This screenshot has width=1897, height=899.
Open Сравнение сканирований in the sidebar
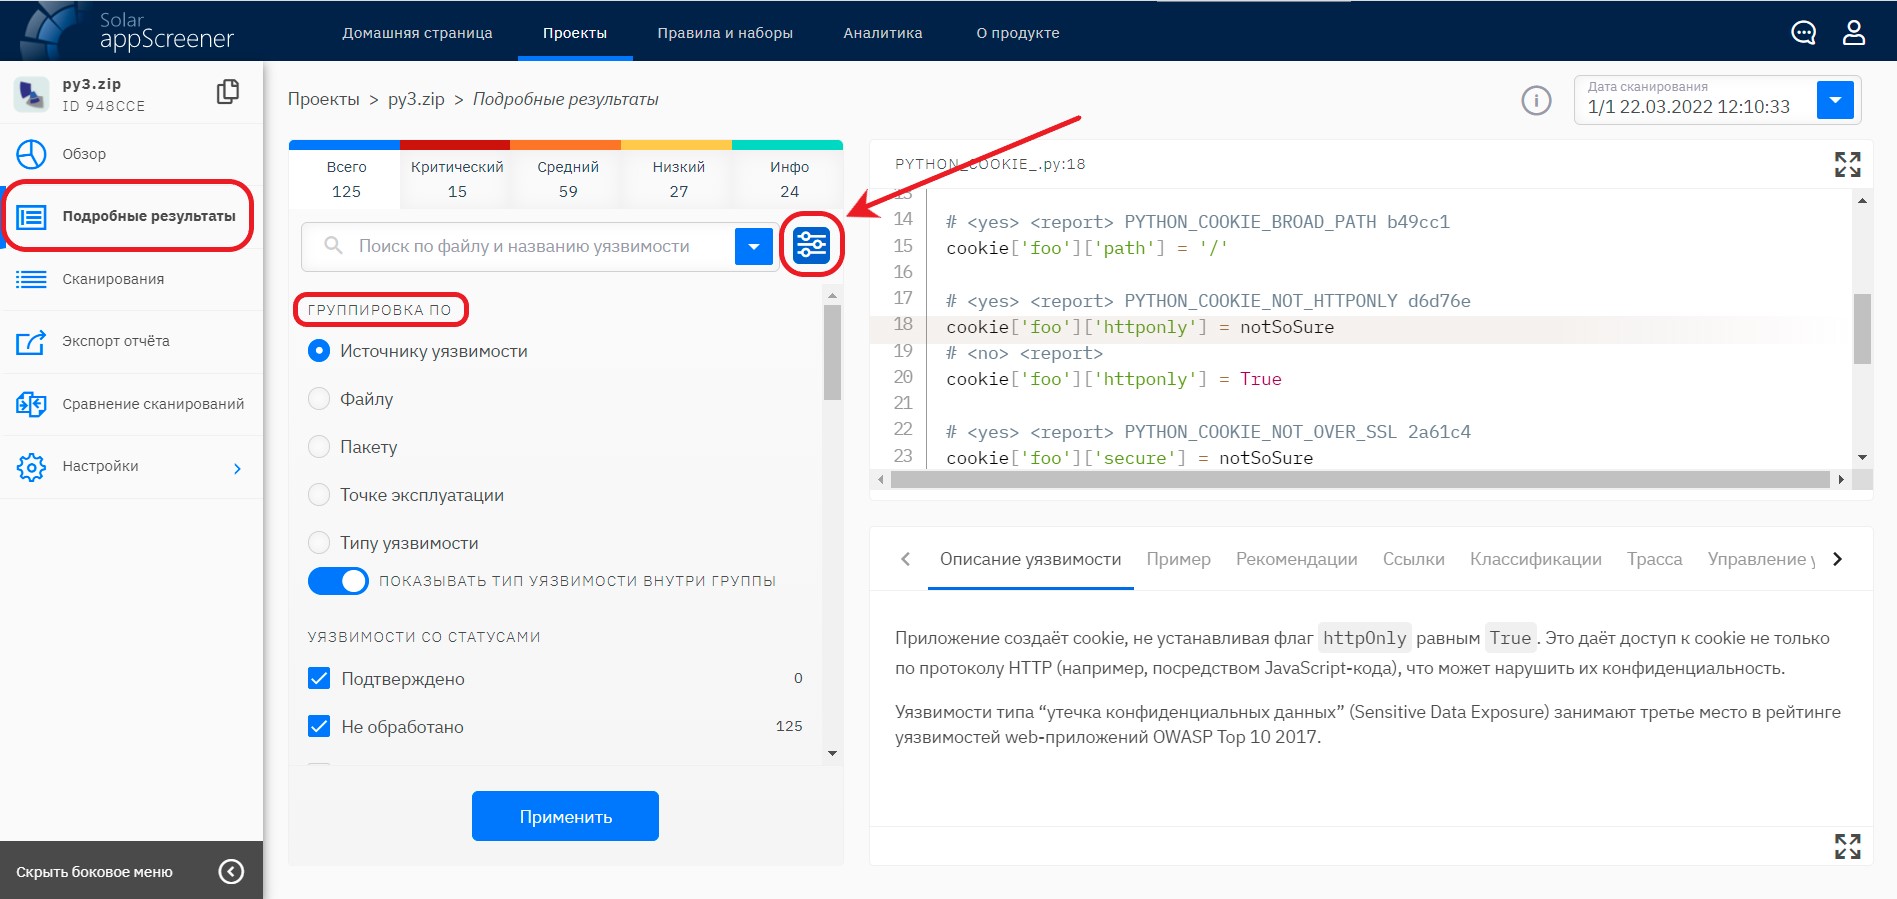pyautogui.click(x=131, y=404)
